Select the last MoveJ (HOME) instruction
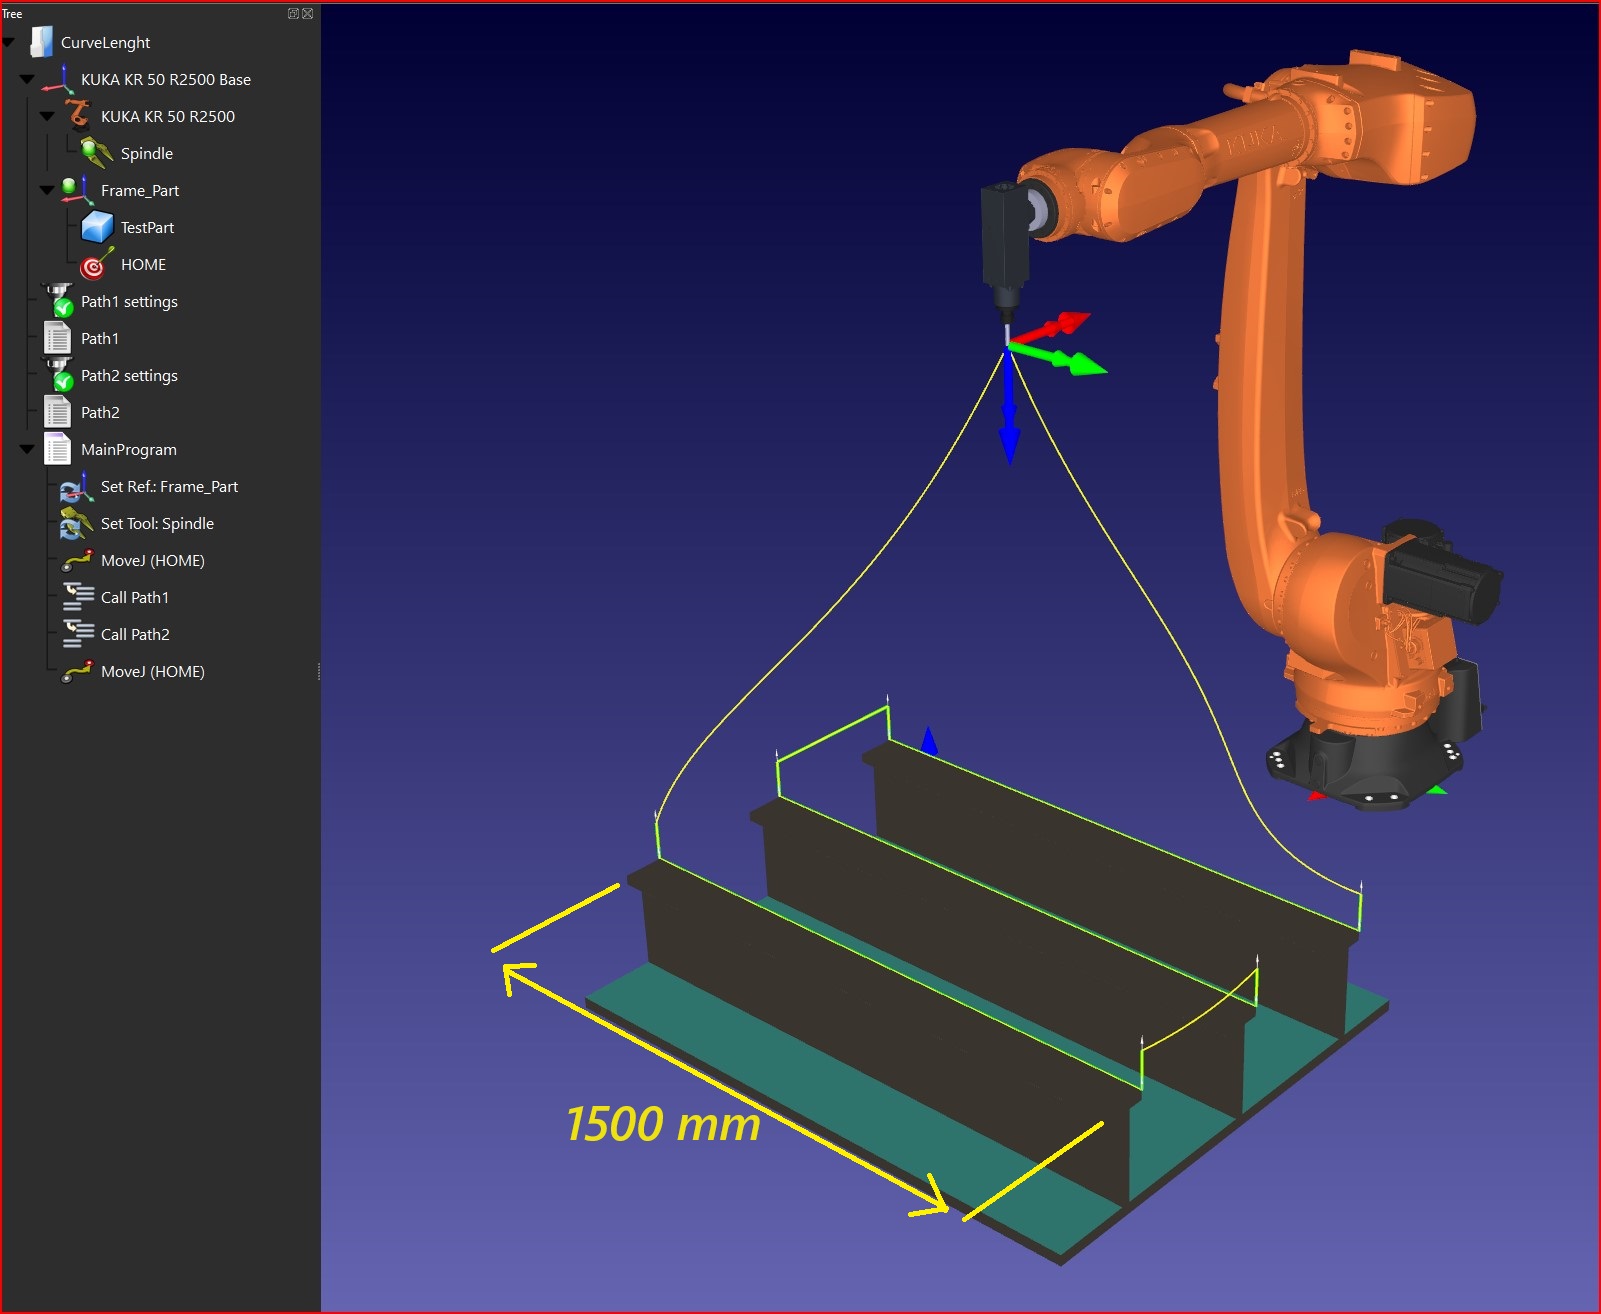Screen dimensions: 1601x1314 coord(152,672)
